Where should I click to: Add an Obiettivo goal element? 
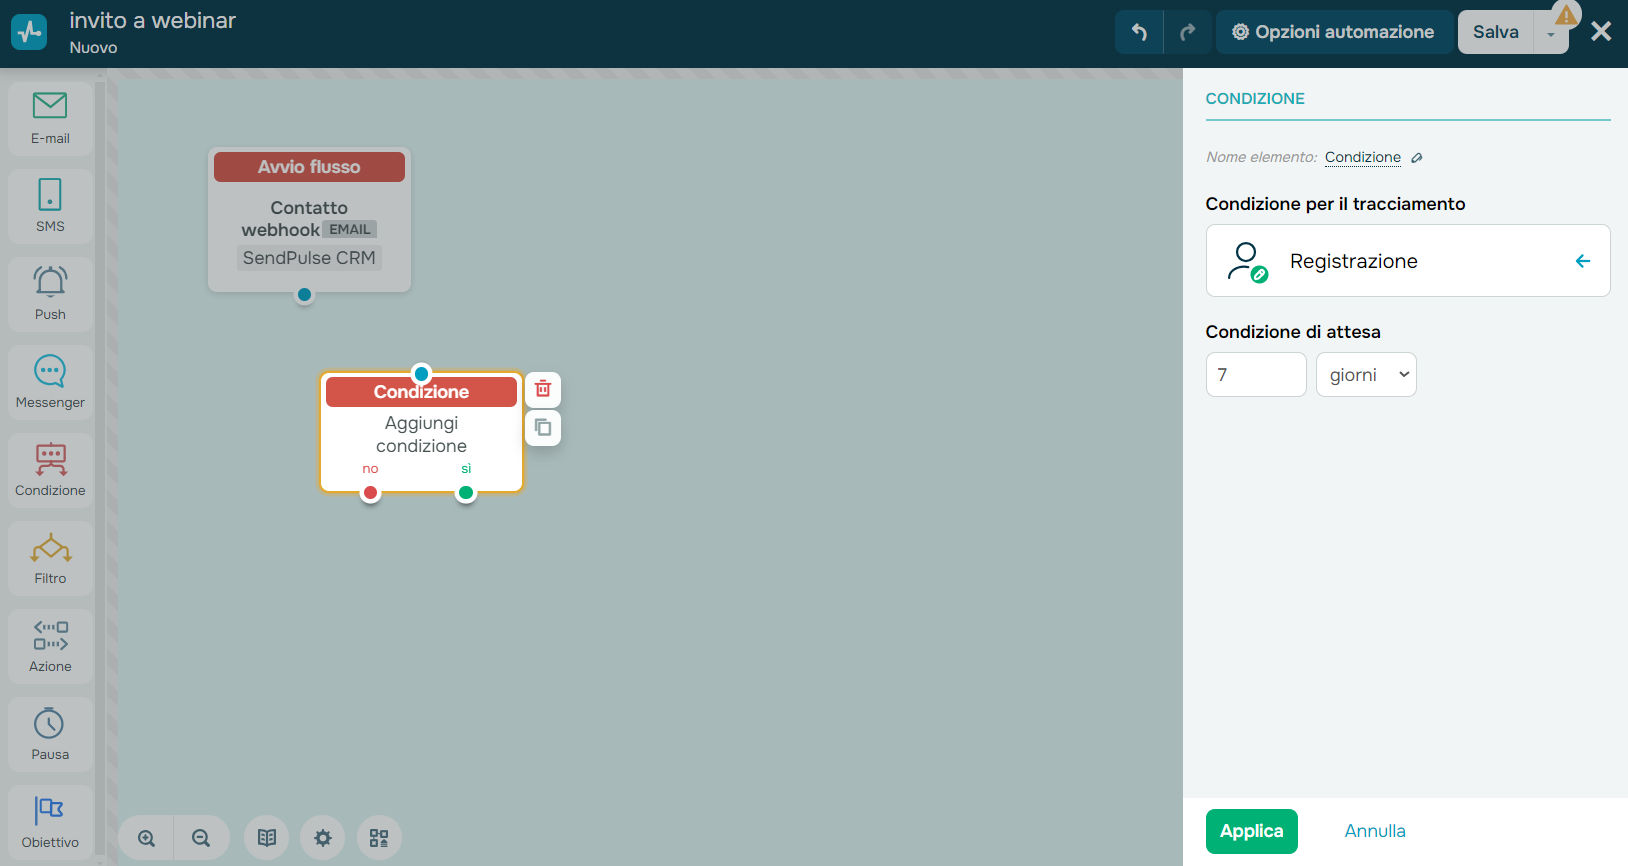pos(50,823)
